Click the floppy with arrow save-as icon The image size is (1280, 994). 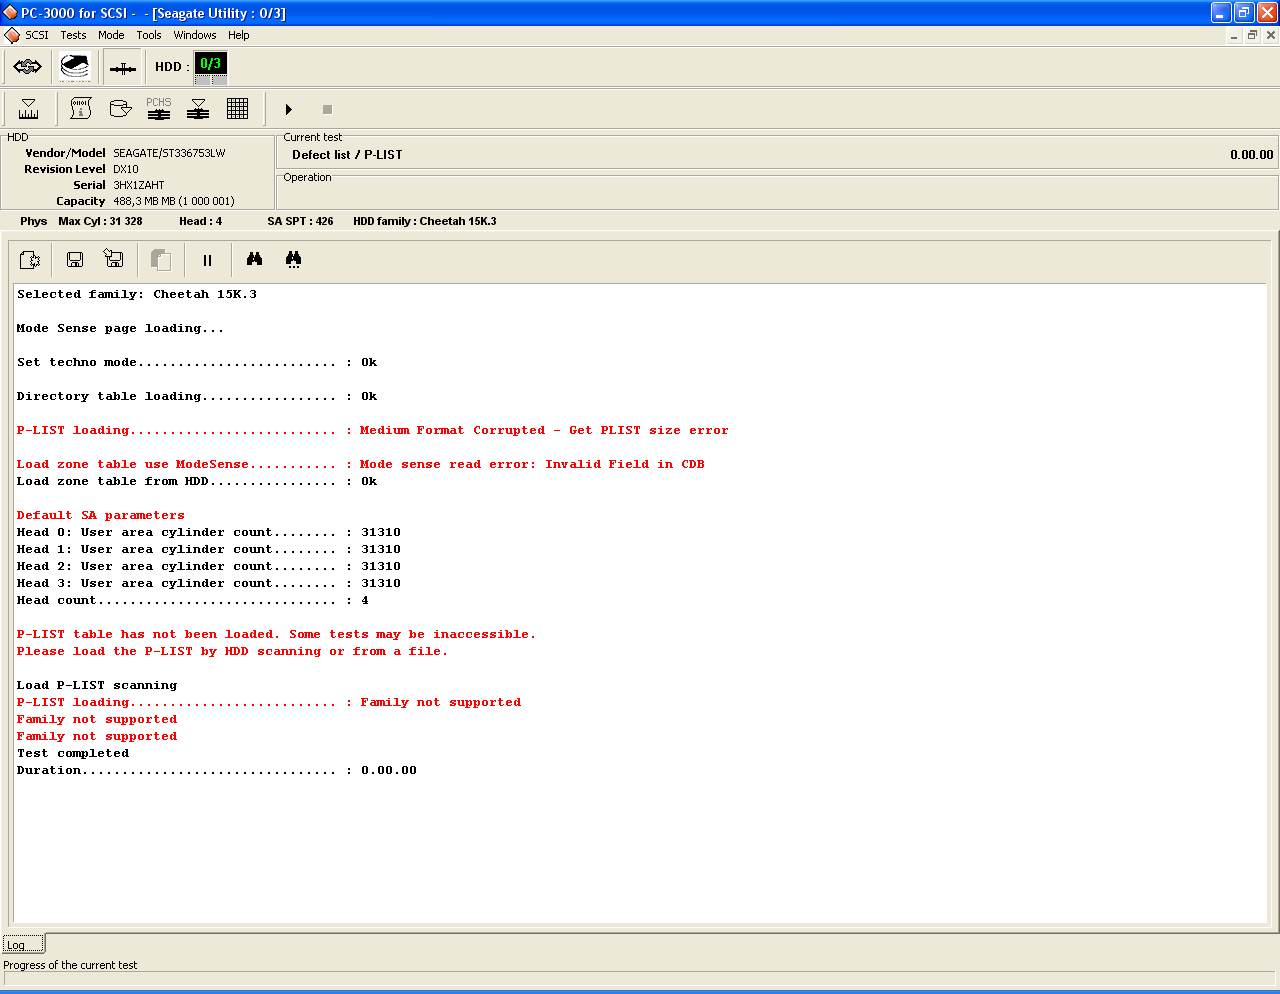114,260
